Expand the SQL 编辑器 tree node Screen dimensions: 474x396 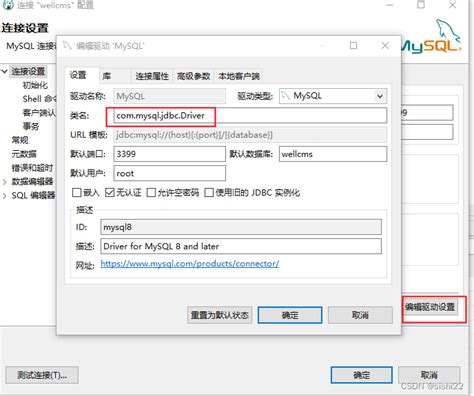click(x=5, y=196)
